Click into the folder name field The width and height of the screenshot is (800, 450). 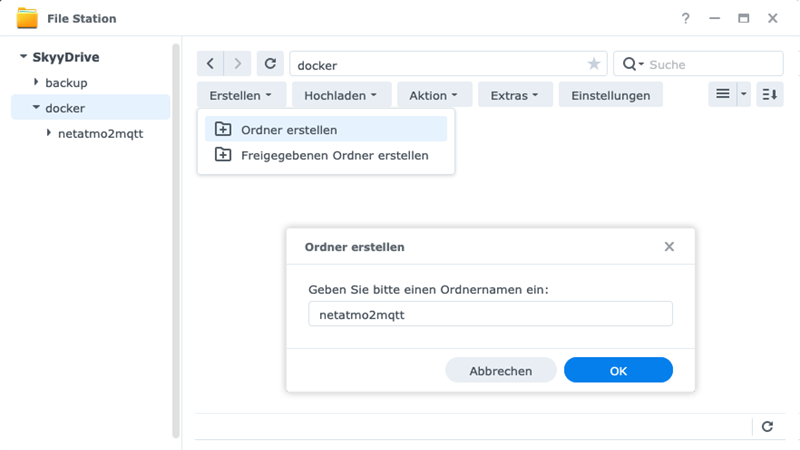pyautogui.click(x=490, y=314)
